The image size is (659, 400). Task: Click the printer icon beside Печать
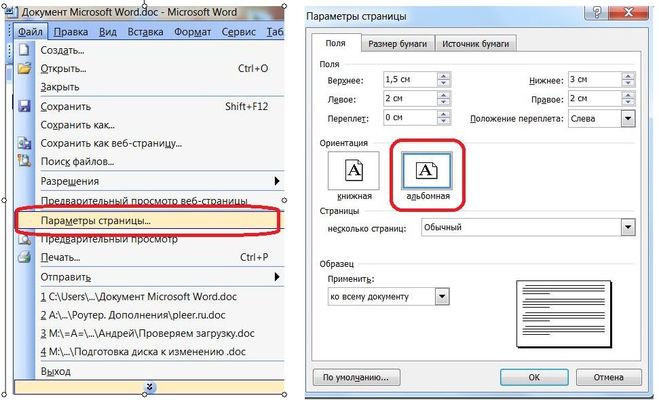point(25,257)
